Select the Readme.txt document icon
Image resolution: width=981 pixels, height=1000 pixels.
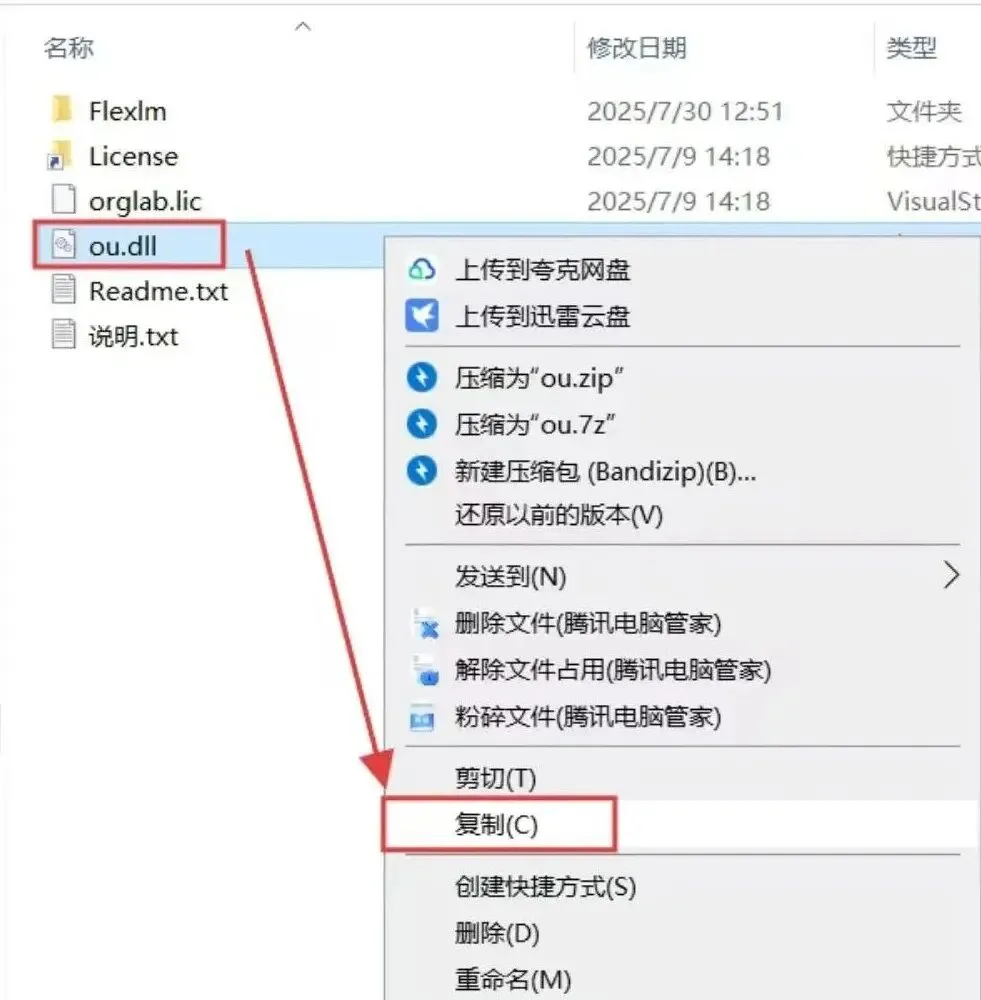coord(63,290)
